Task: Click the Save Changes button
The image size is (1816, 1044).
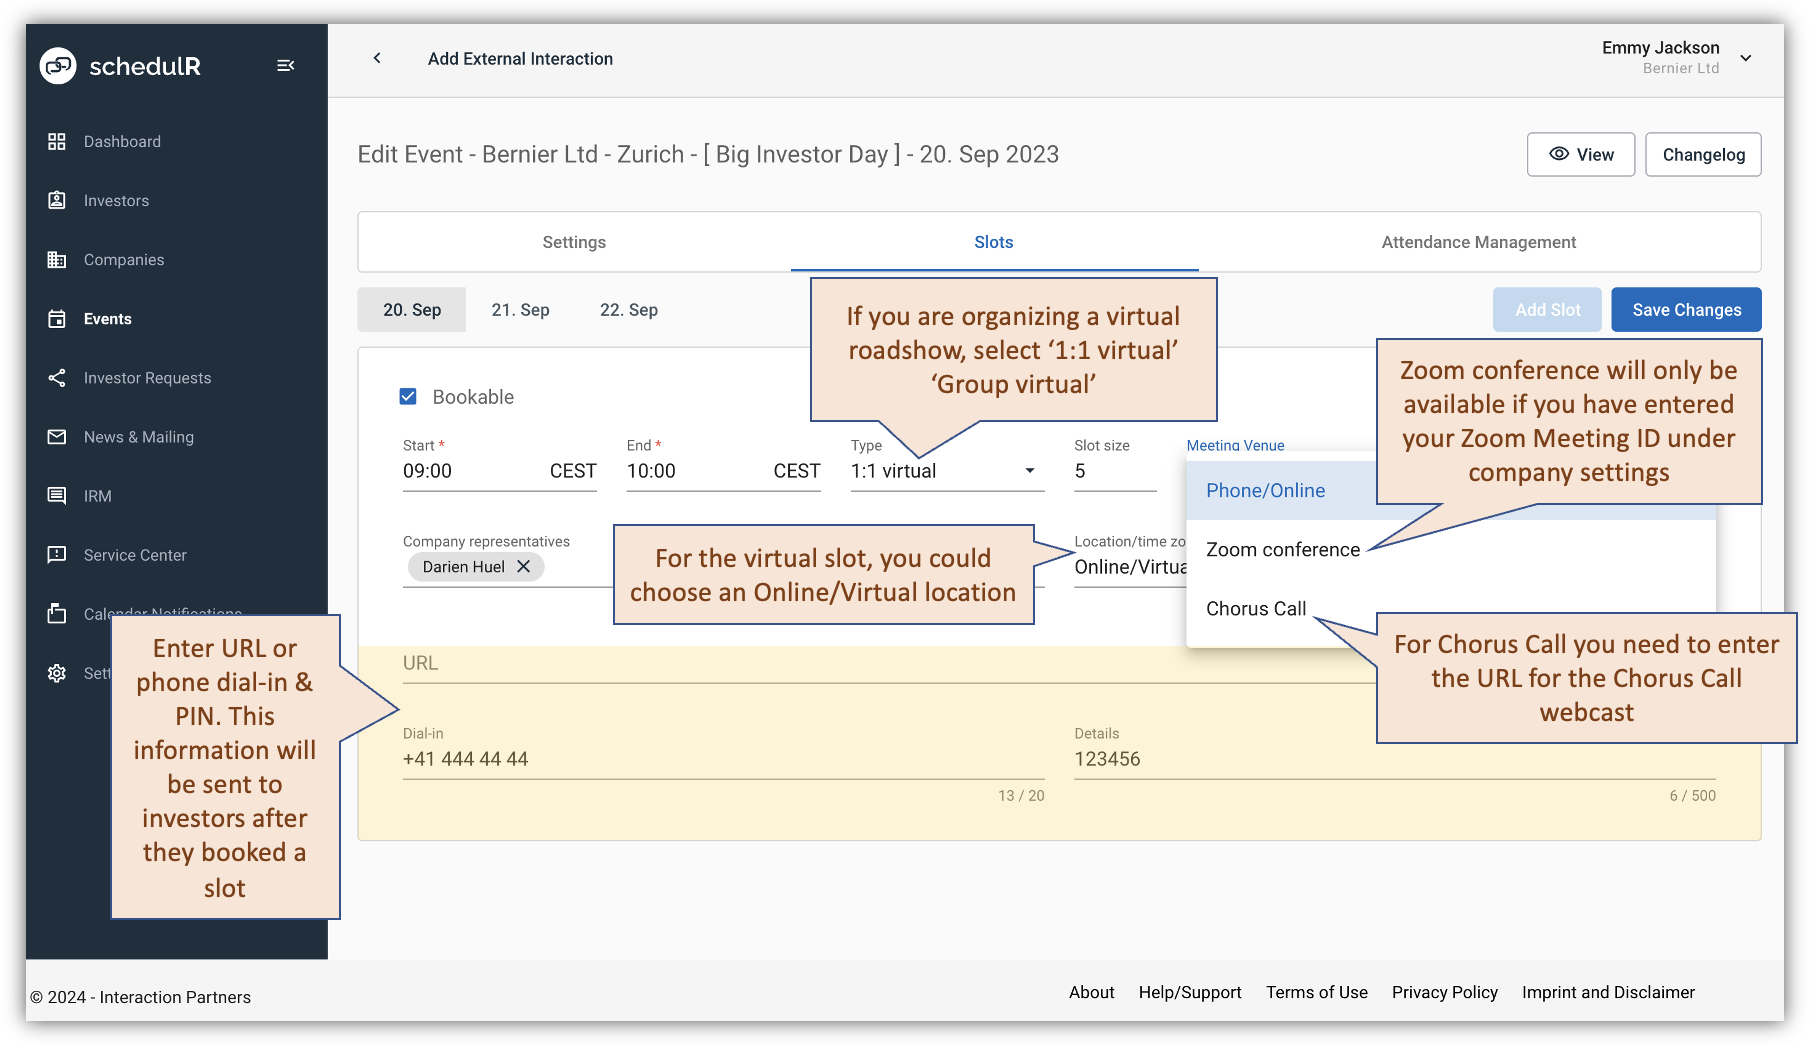Action: tap(1686, 309)
